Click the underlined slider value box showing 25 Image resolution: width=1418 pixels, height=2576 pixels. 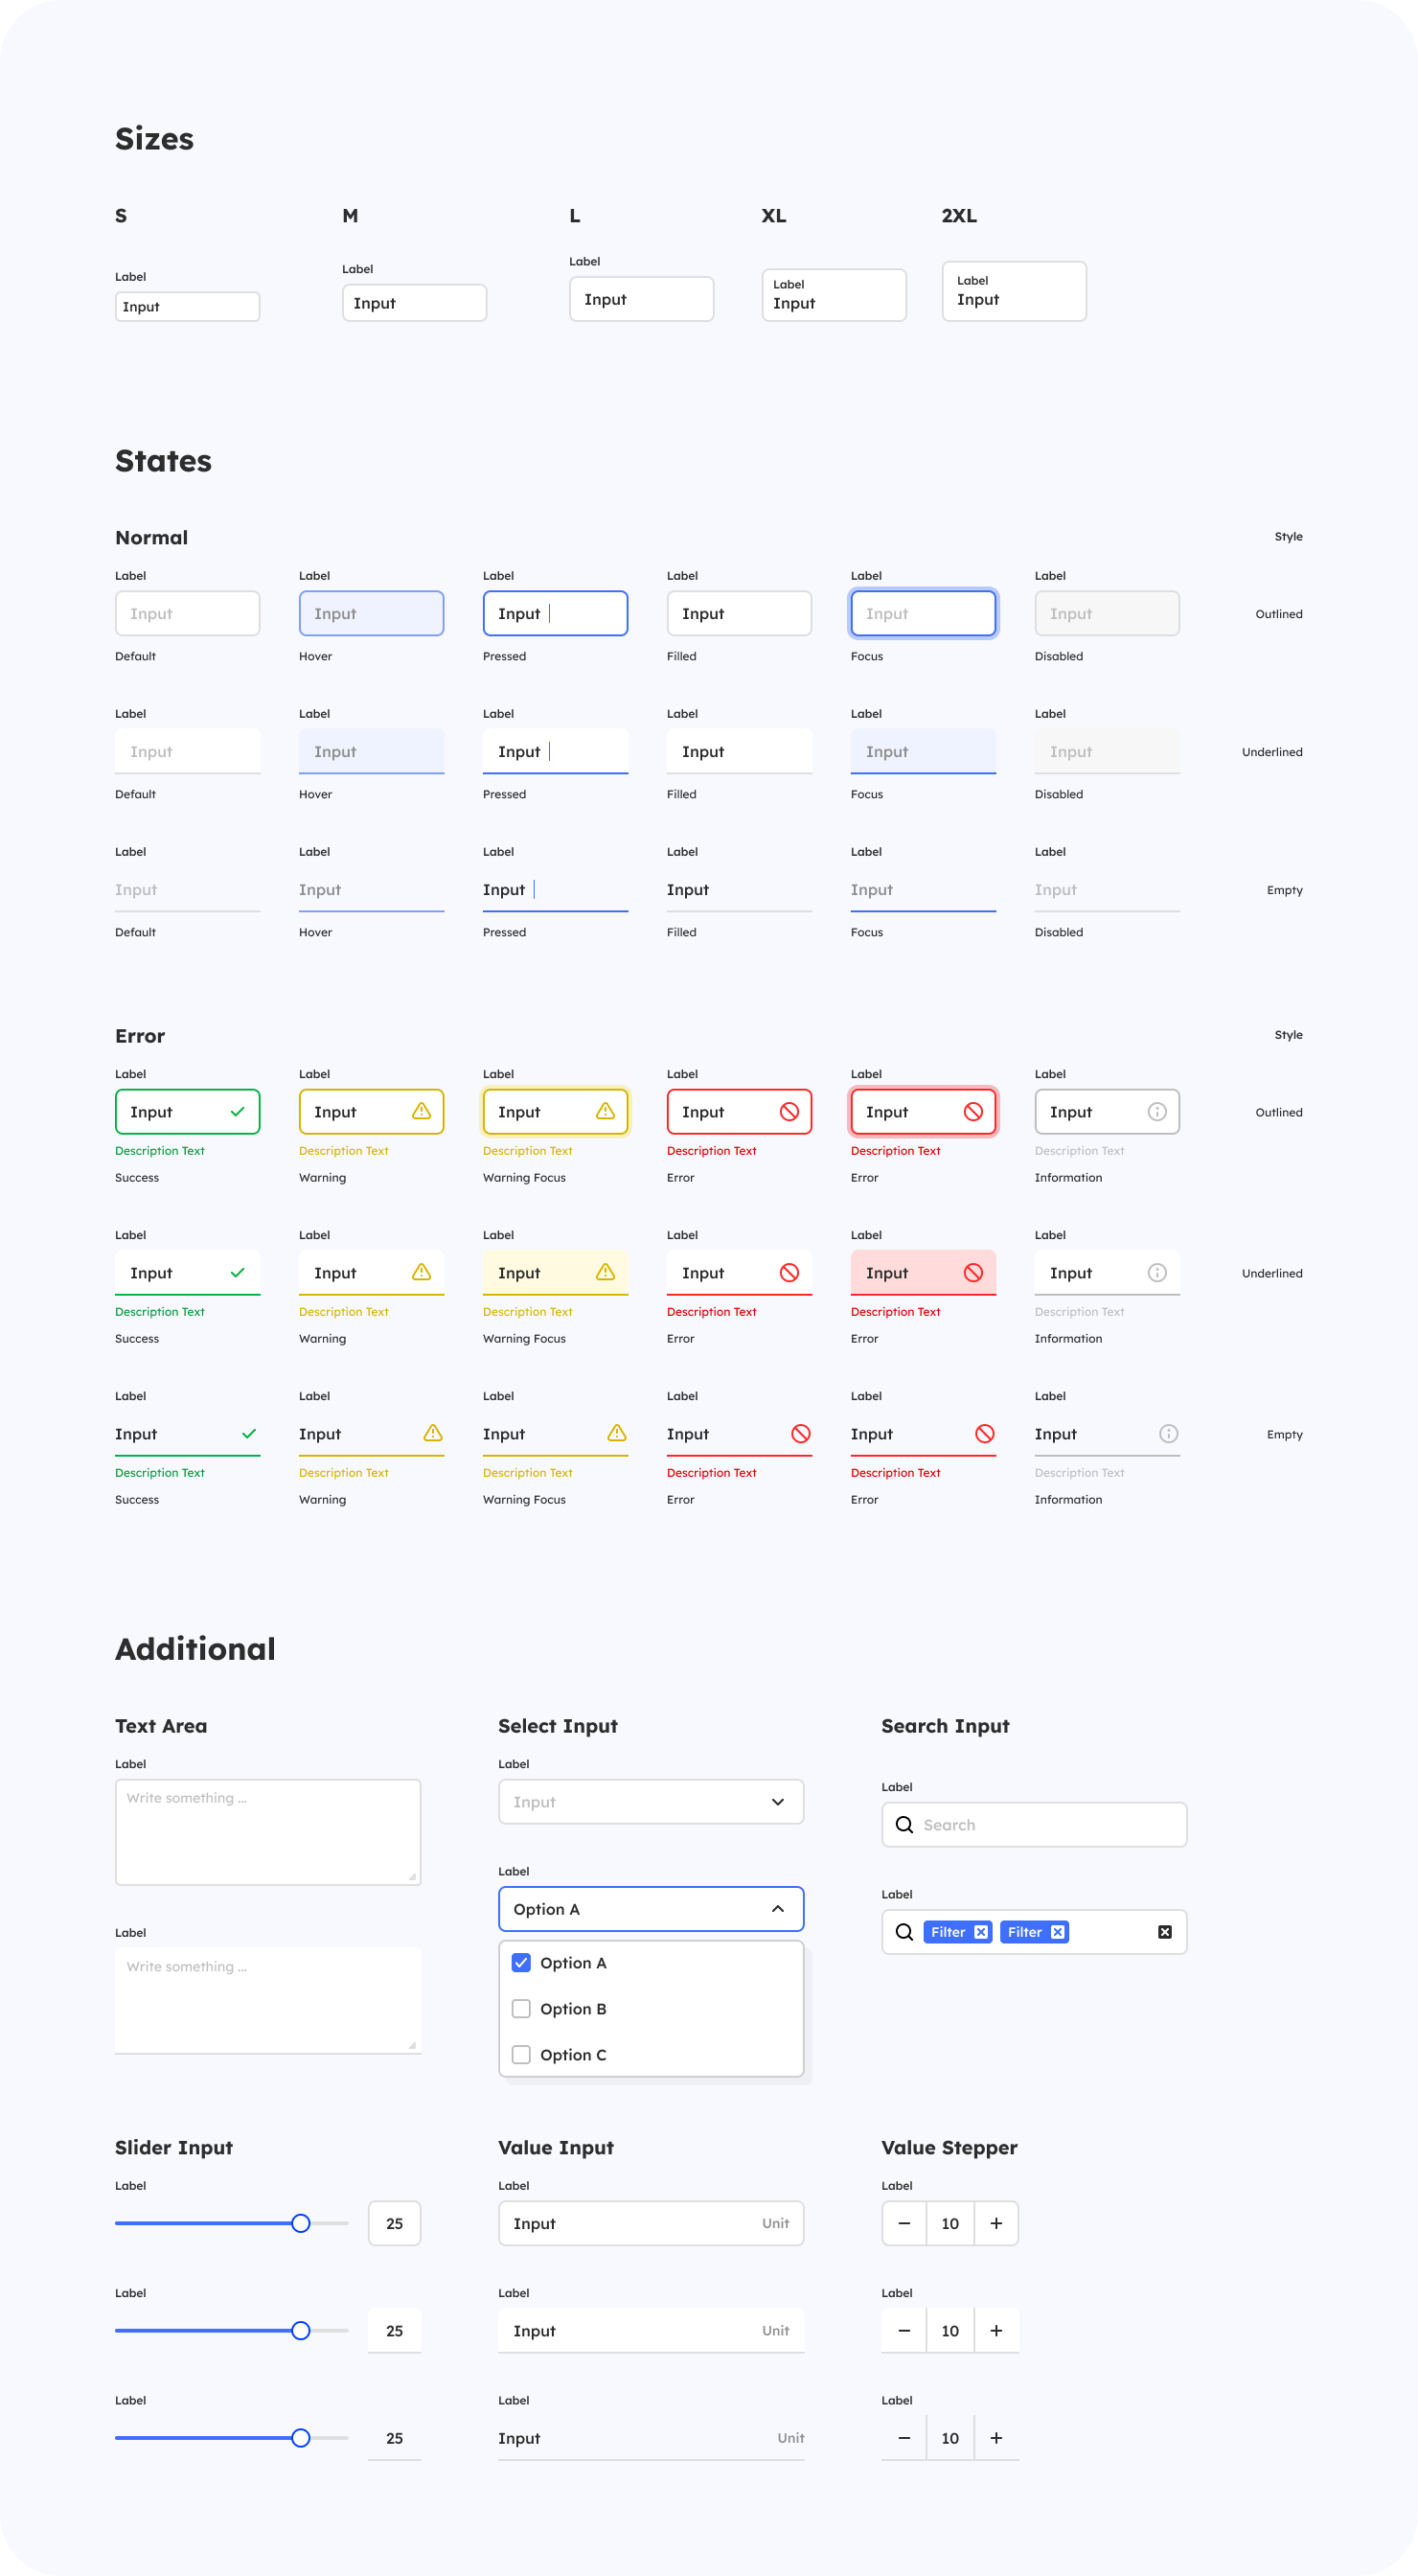395,2330
